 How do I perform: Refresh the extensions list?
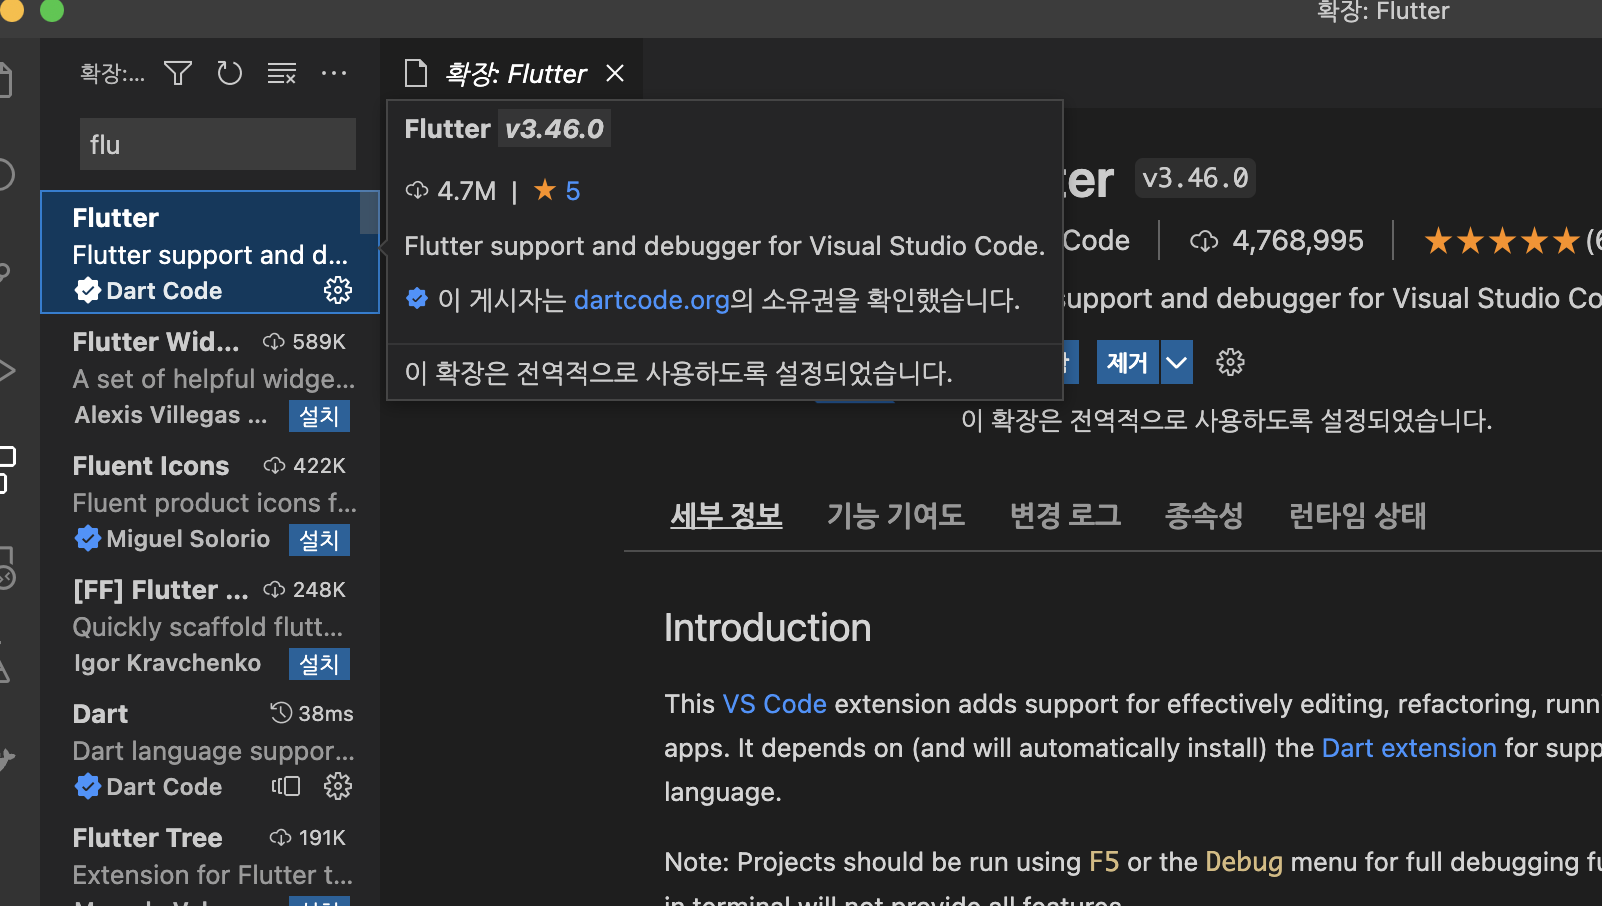[230, 73]
